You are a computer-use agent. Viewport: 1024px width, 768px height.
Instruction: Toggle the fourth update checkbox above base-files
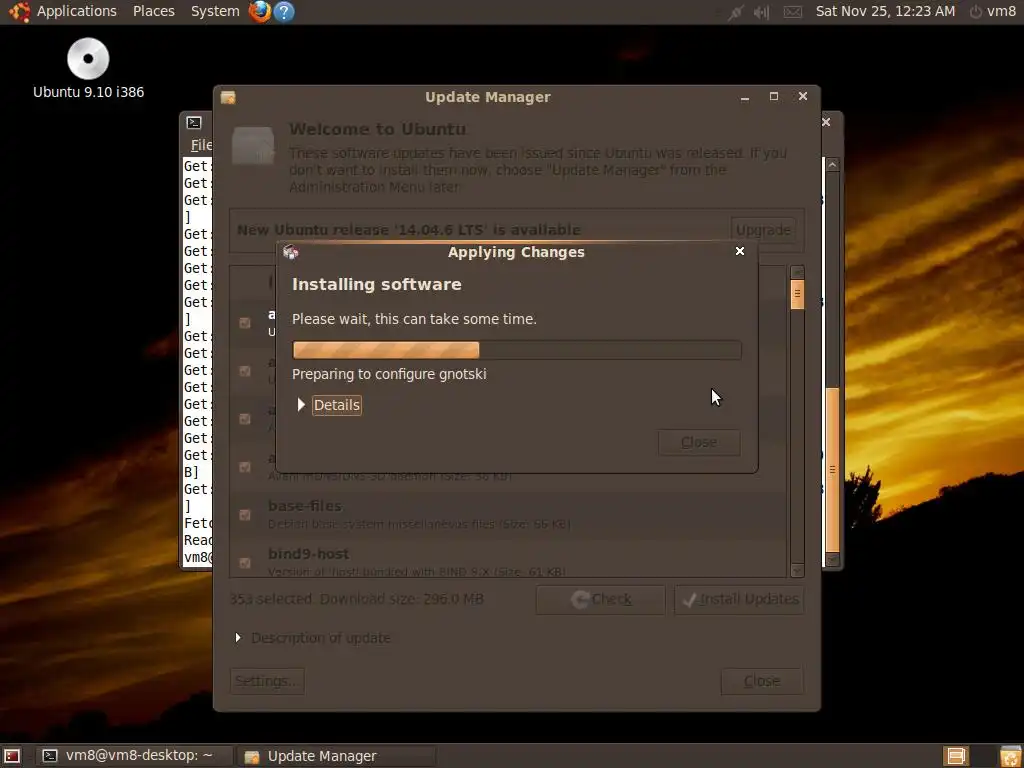click(245, 467)
